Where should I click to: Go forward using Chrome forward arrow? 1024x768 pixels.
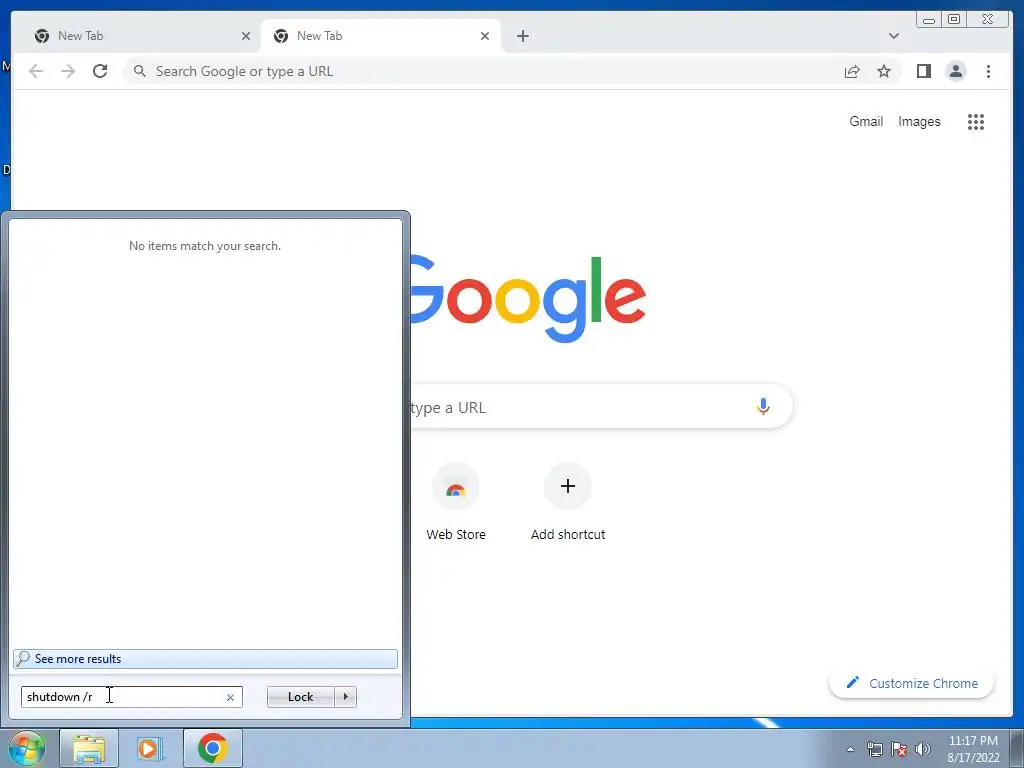pyautogui.click(x=68, y=71)
